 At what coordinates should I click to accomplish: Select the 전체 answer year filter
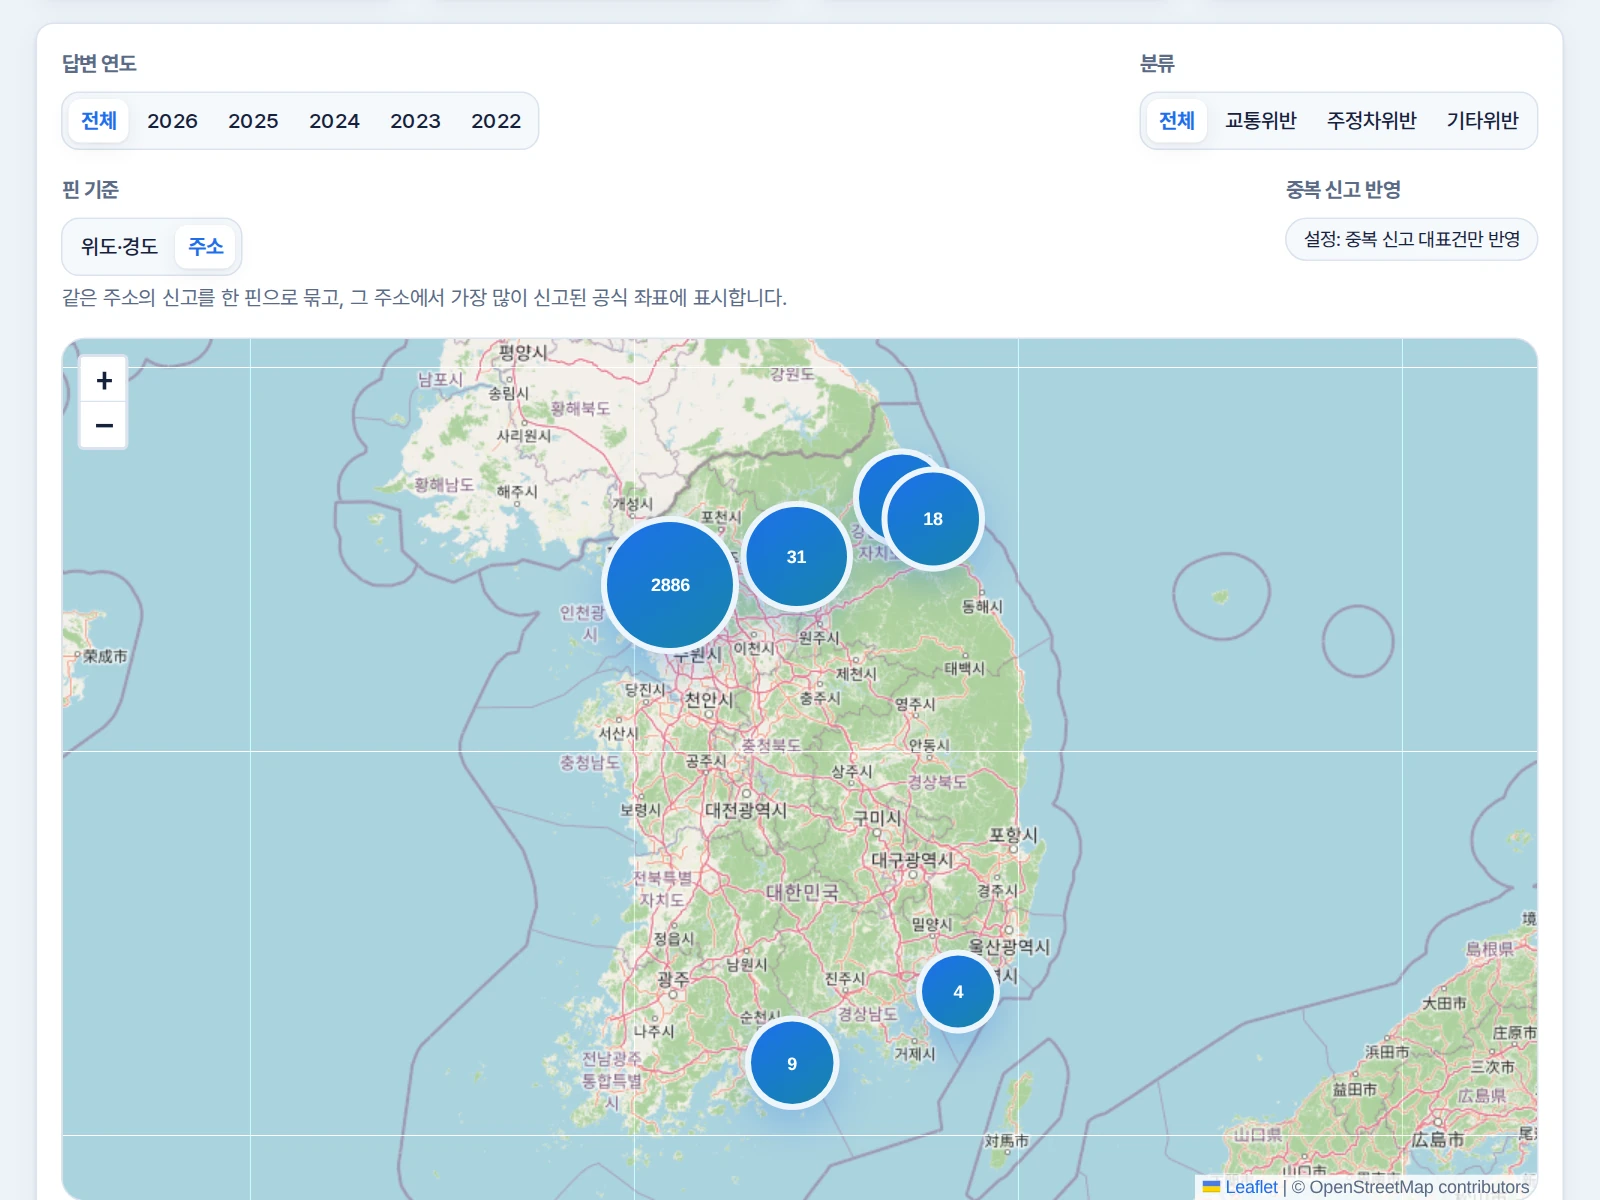[99, 121]
